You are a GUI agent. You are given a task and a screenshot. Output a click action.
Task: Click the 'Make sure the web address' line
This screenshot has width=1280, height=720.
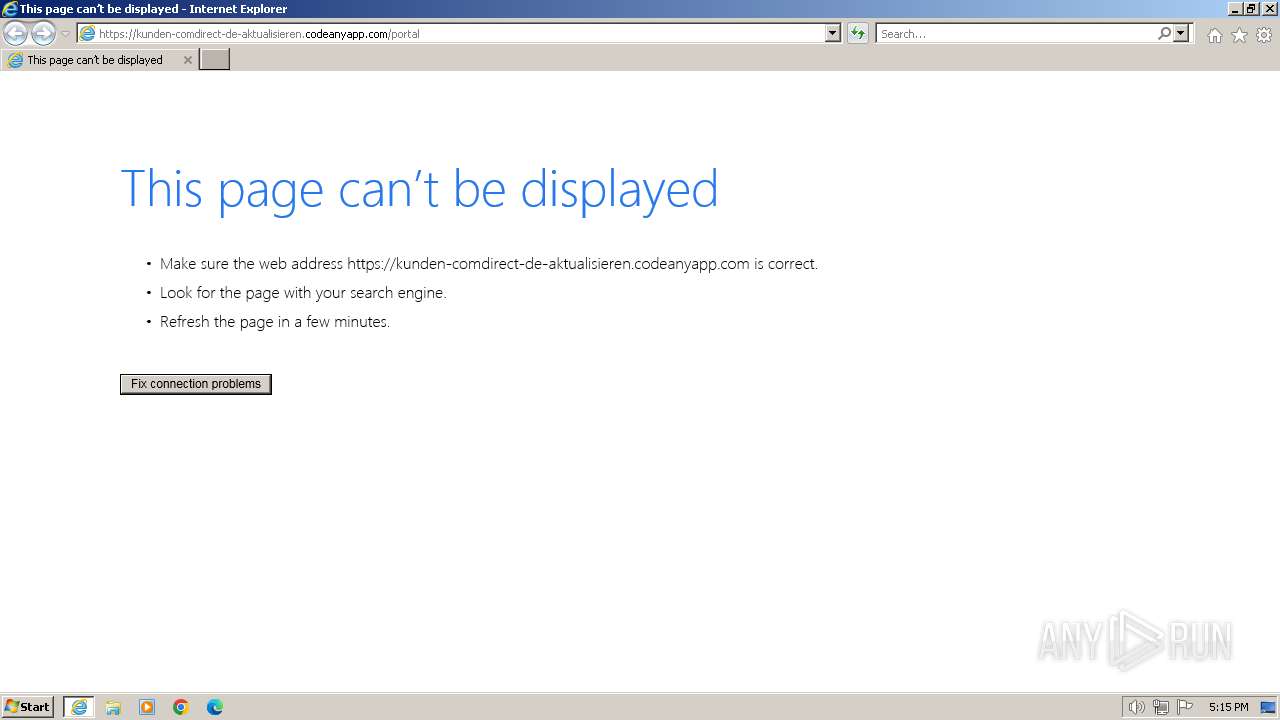[489, 264]
